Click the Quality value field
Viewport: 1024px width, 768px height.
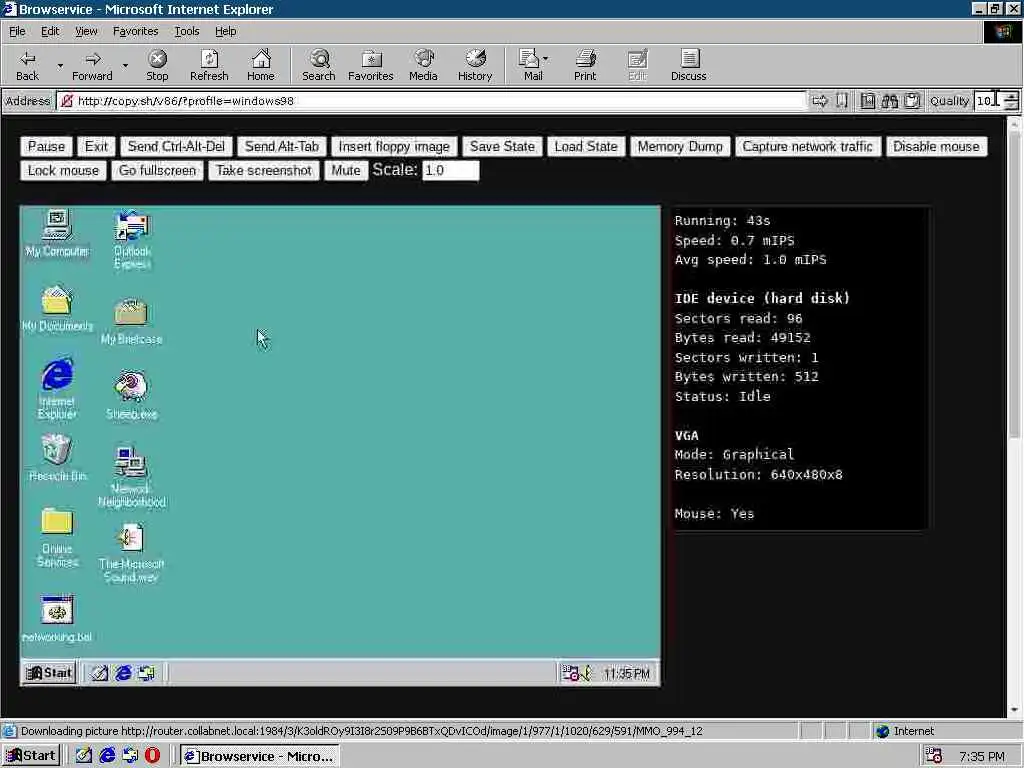[988, 101]
